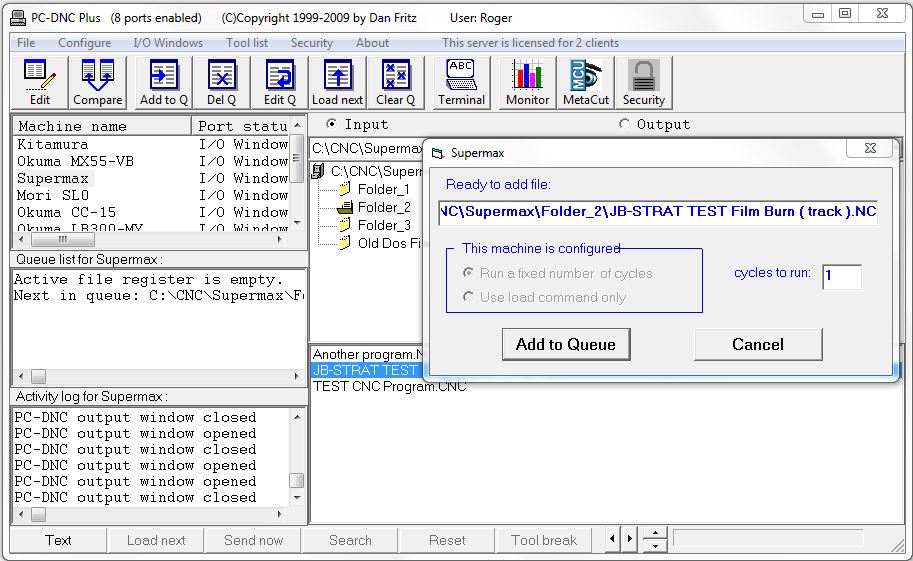Click Old Dos Files folder icon
913x561 pixels.
(x=345, y=243)
